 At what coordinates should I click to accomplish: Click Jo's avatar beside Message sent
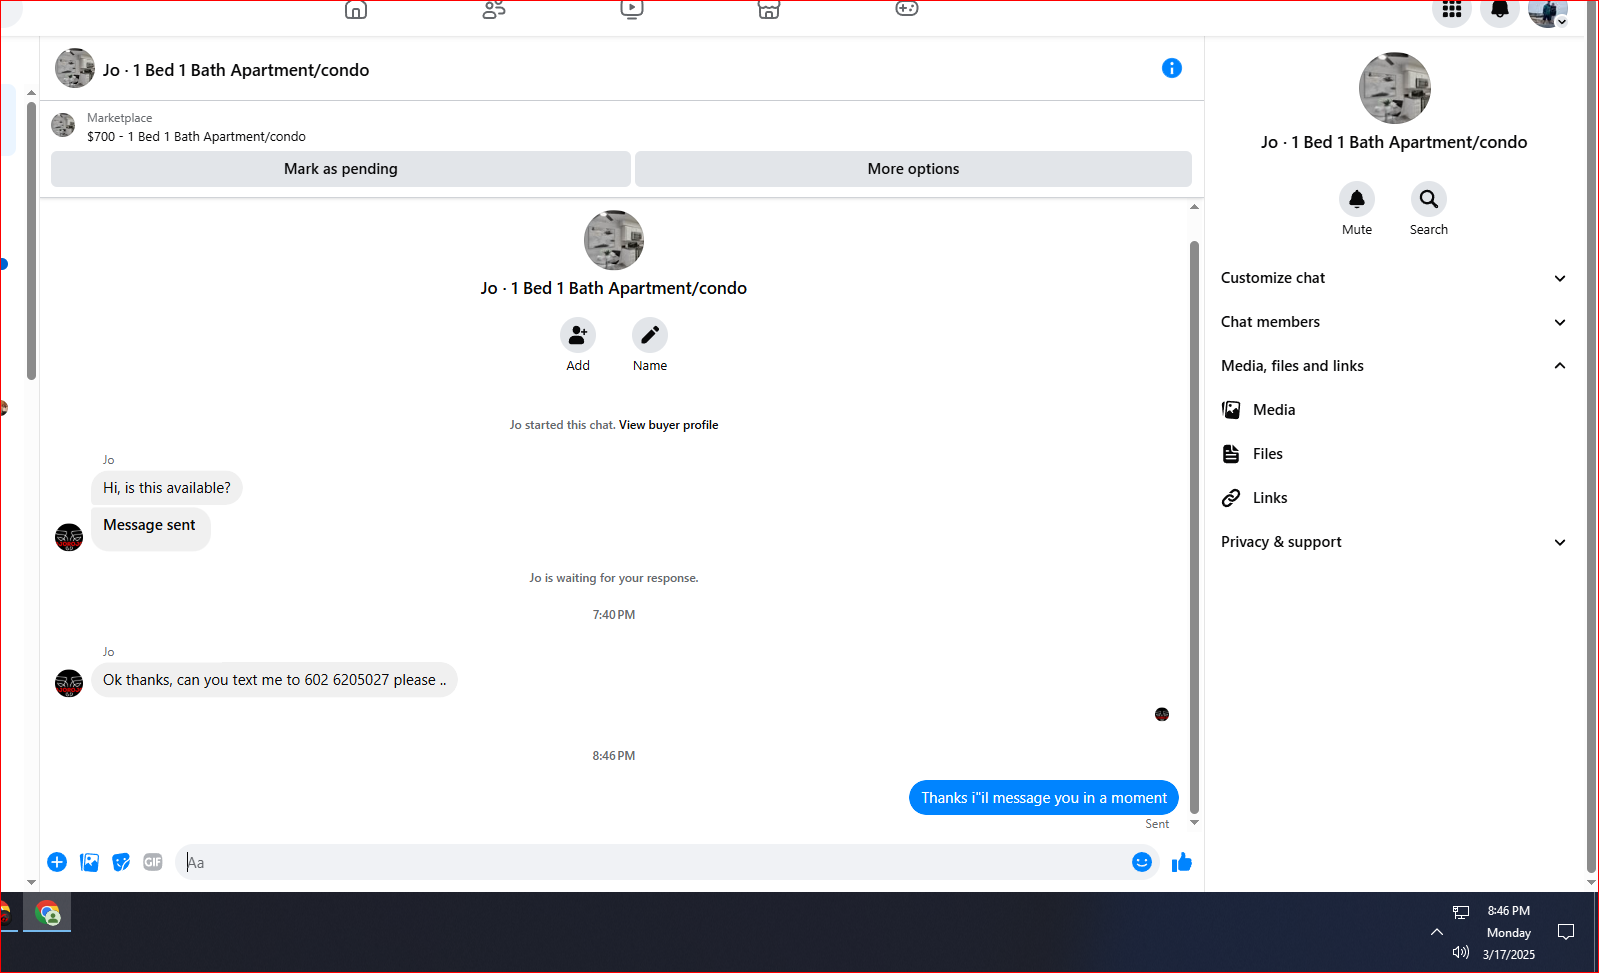(x=69, y=537)
